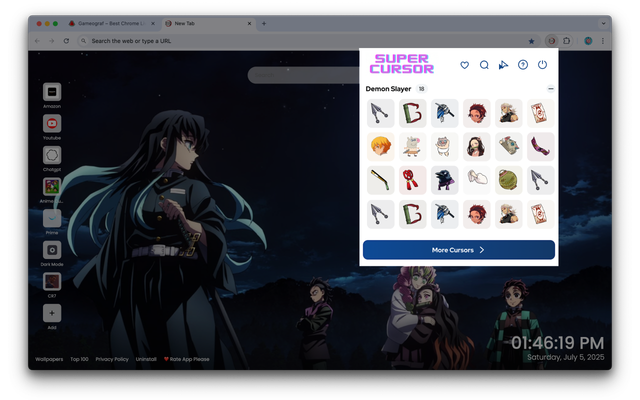Click the Super Cursor logo
This screenshot has width=640, height=400.
coord(402,64)
